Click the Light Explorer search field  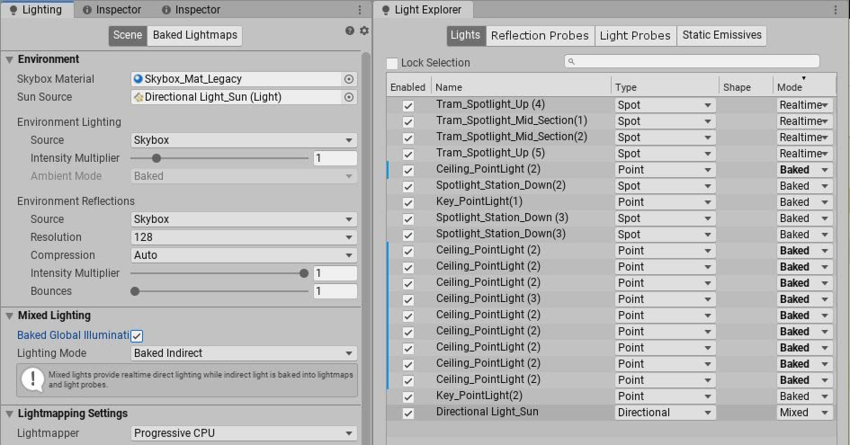click(690, 62)
